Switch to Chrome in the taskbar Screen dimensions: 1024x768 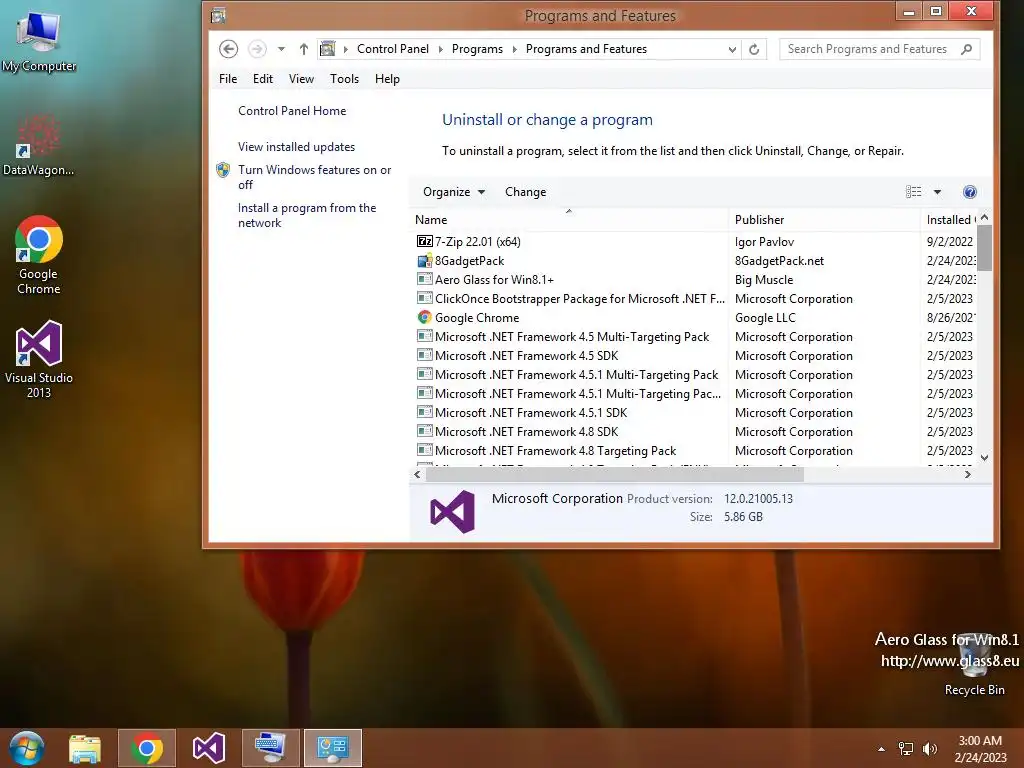[147, 748]
